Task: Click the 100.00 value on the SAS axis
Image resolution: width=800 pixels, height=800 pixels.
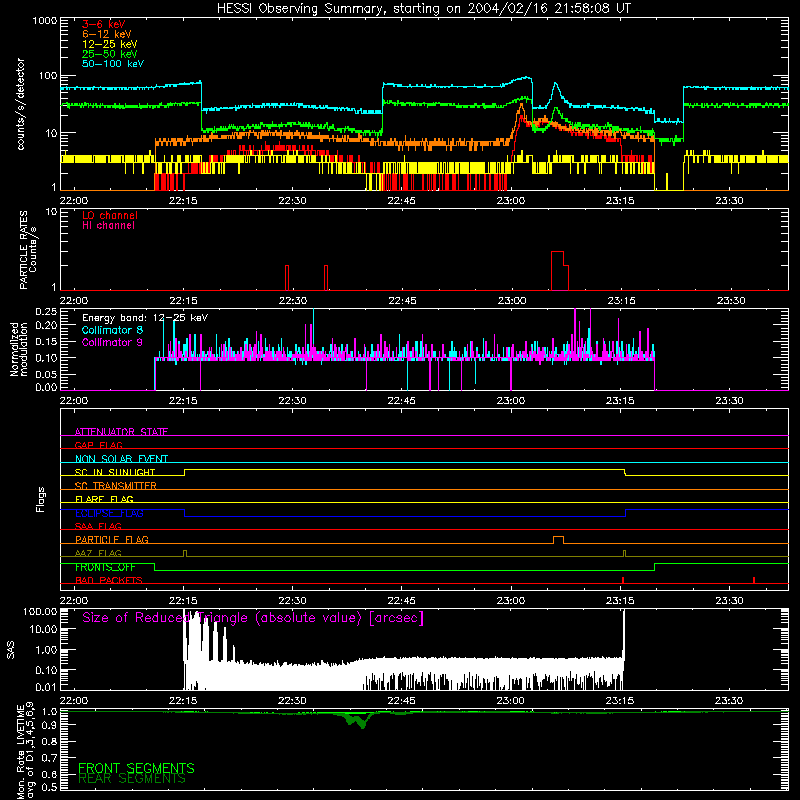Action: pyautogui.click(x=40, y=611)
